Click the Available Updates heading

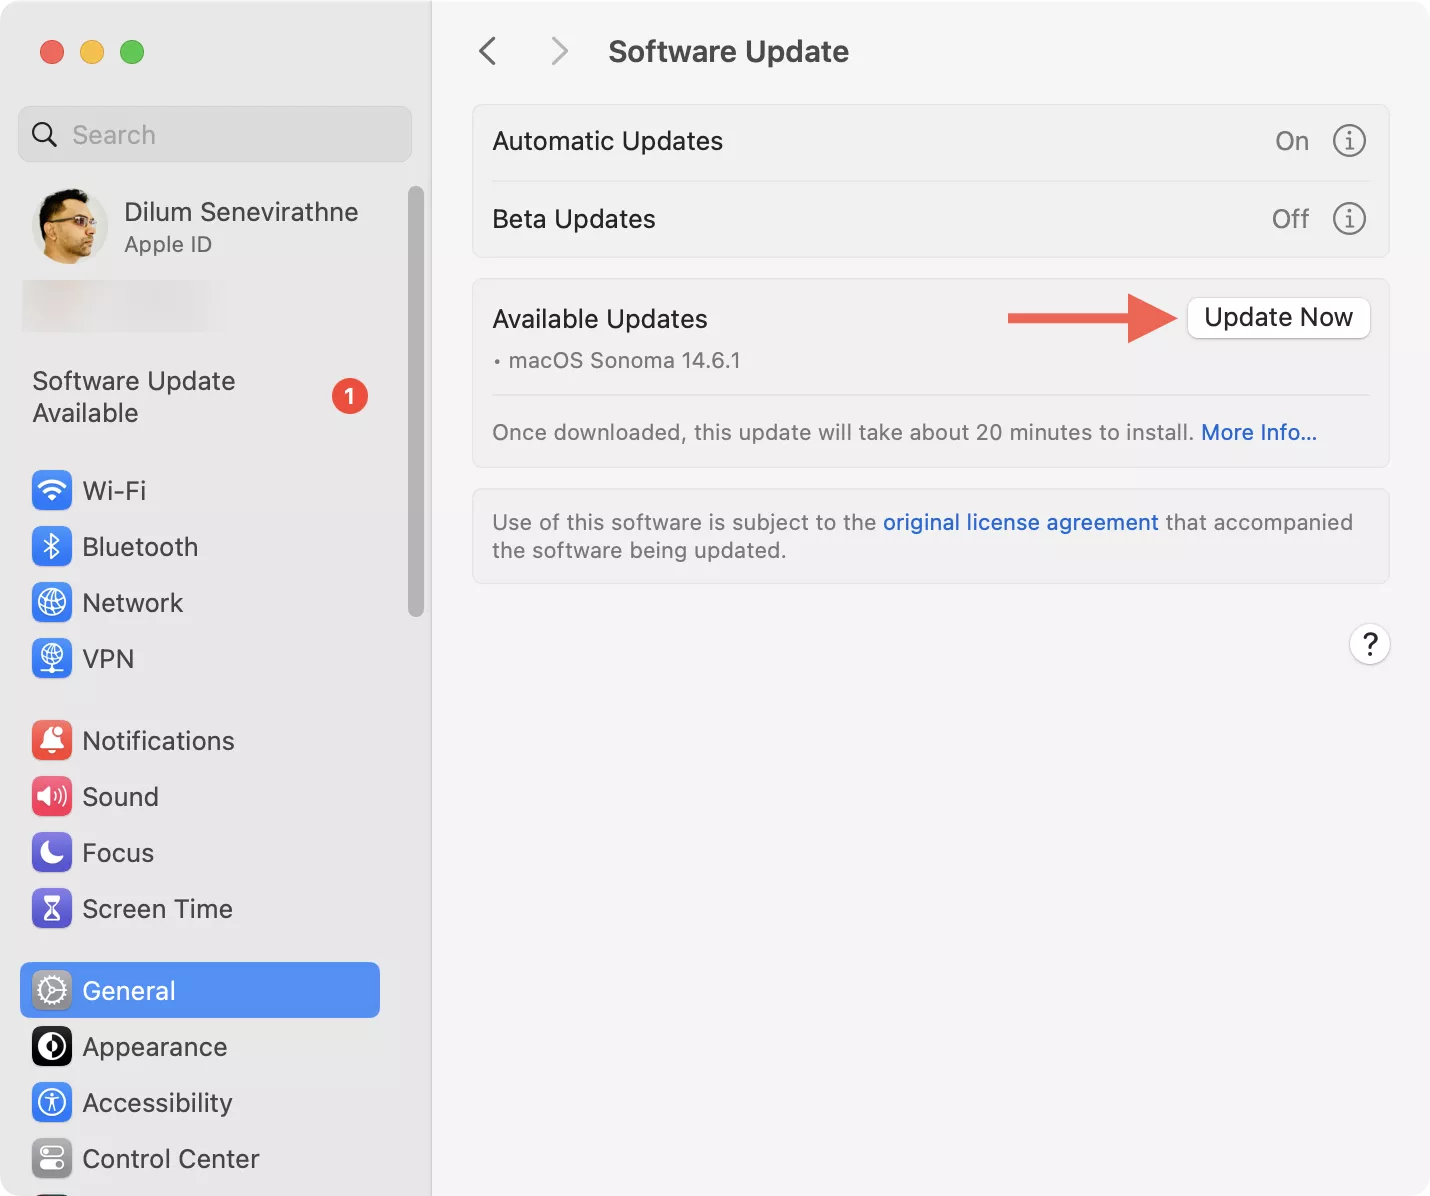click(x=600, y=319)
